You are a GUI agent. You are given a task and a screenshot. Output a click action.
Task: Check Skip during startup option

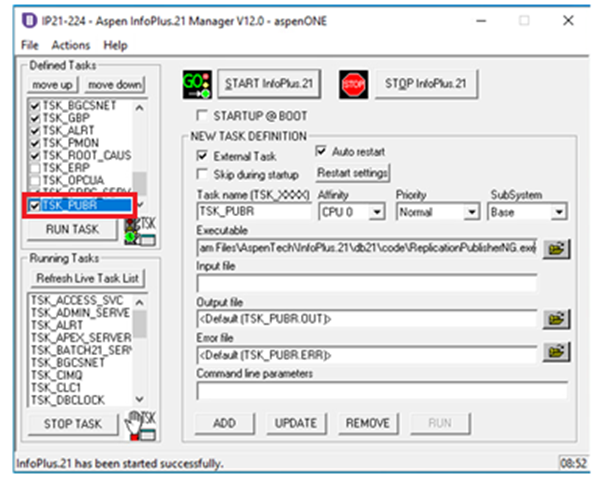[202, 174]
